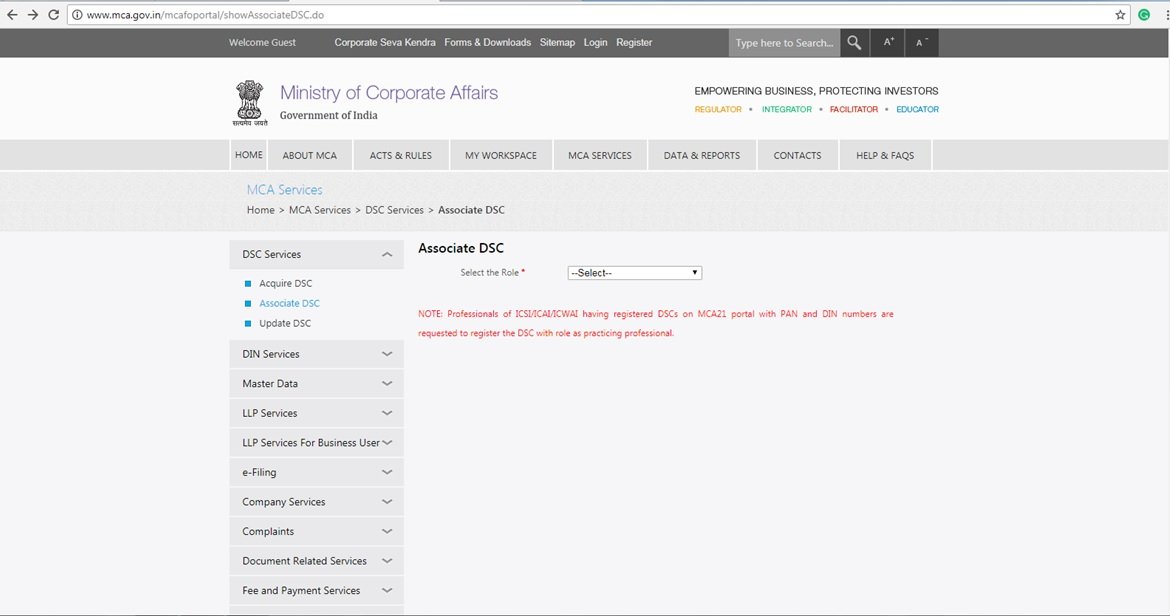
Task: Reload the page with refresh icon
Action: [x=54, y=15]
